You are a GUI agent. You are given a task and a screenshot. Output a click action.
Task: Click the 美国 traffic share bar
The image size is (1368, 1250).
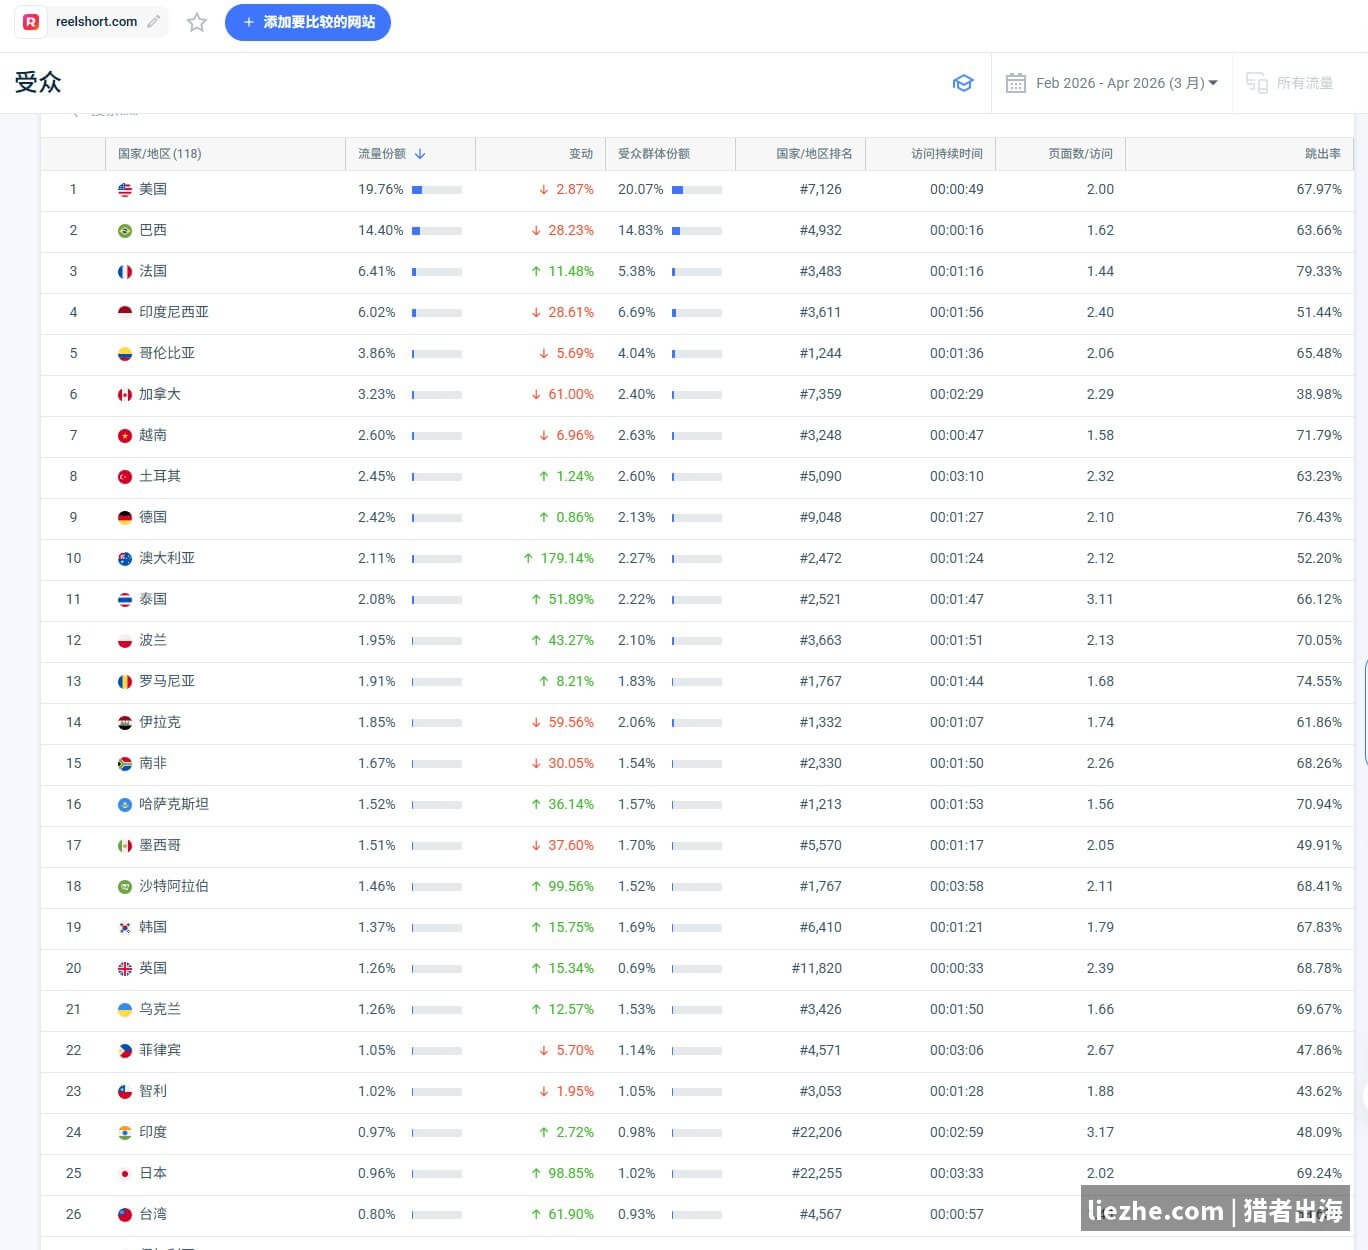coord(437,190)
